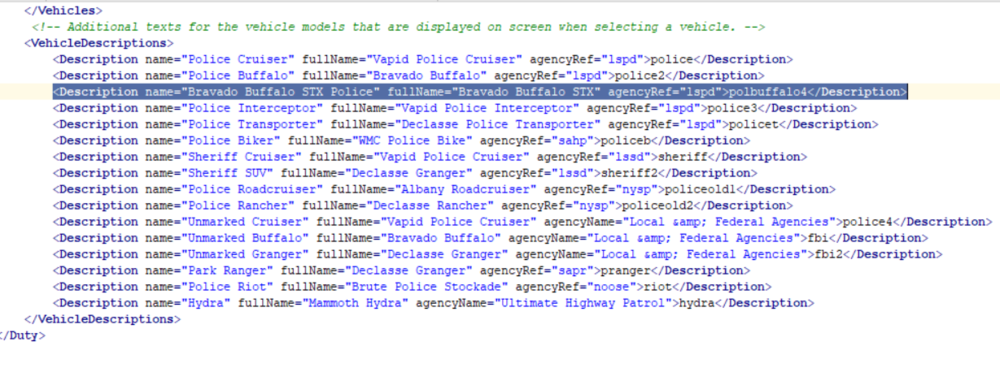
Task: Click the "Mammoth Hydra" fullName value
Action: (x=356, y=303)
